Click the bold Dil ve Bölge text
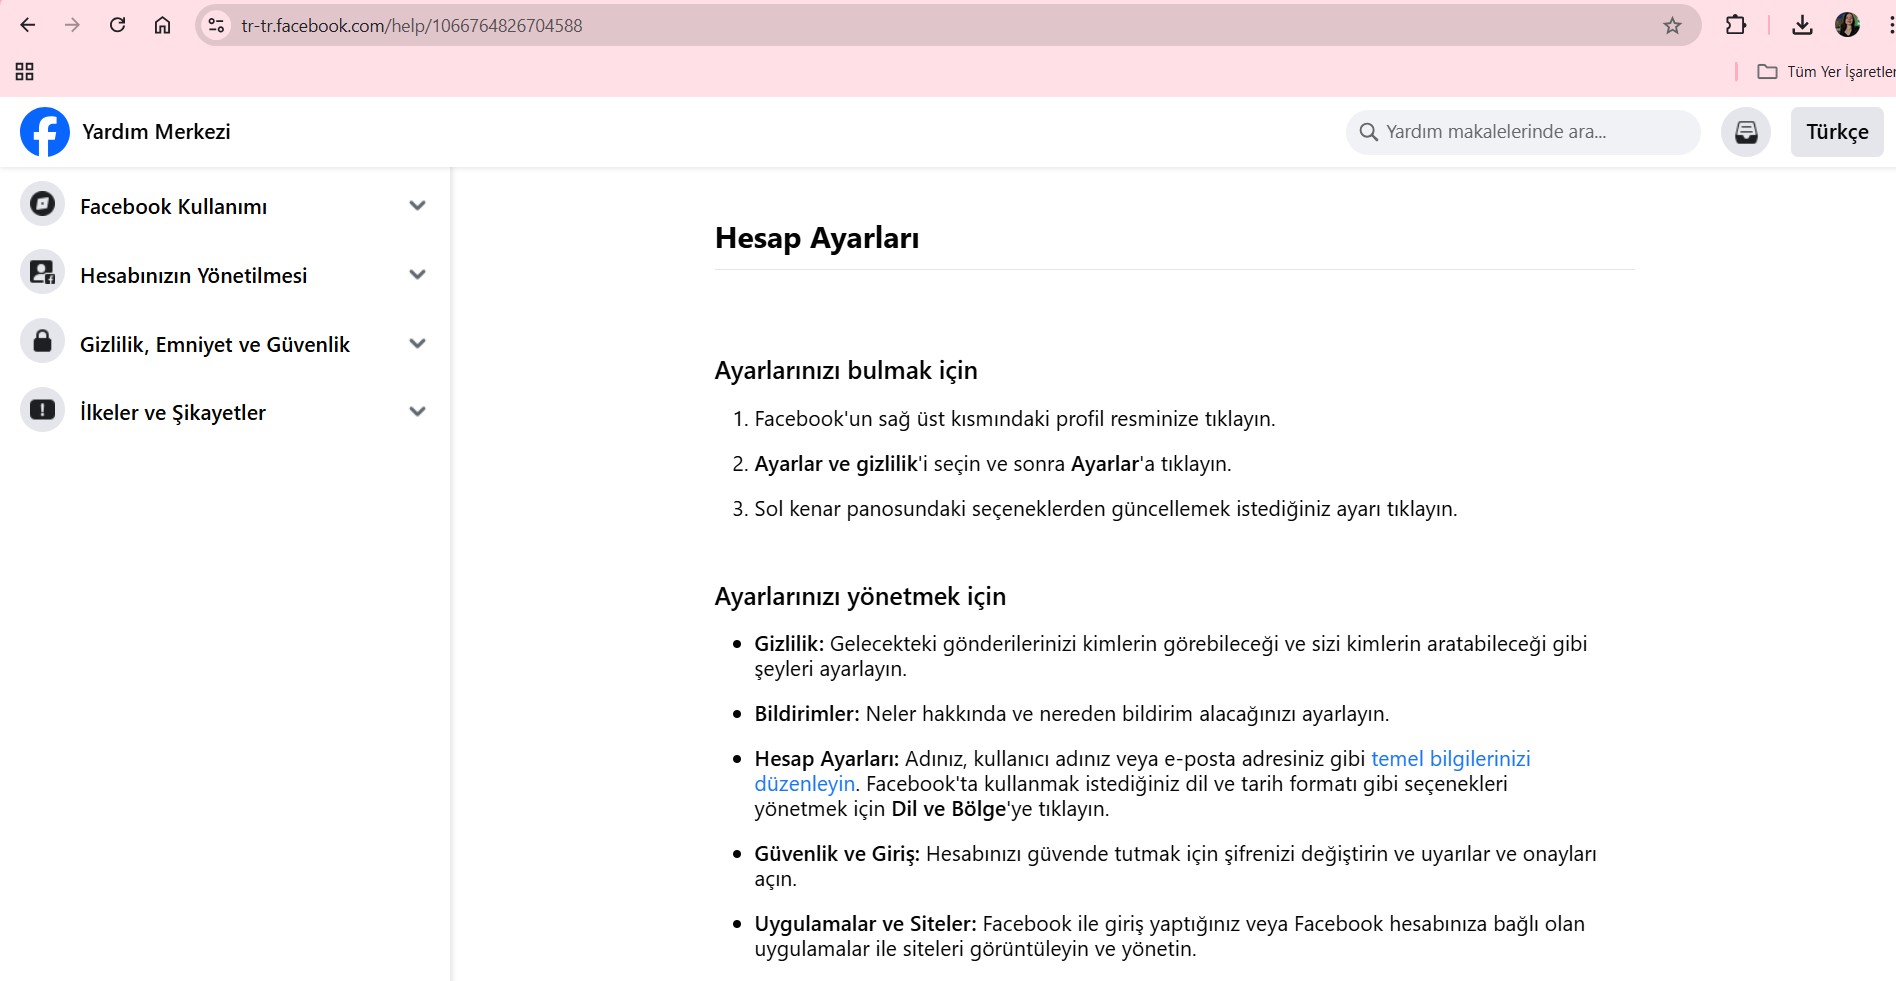 (x=948, y=809)
